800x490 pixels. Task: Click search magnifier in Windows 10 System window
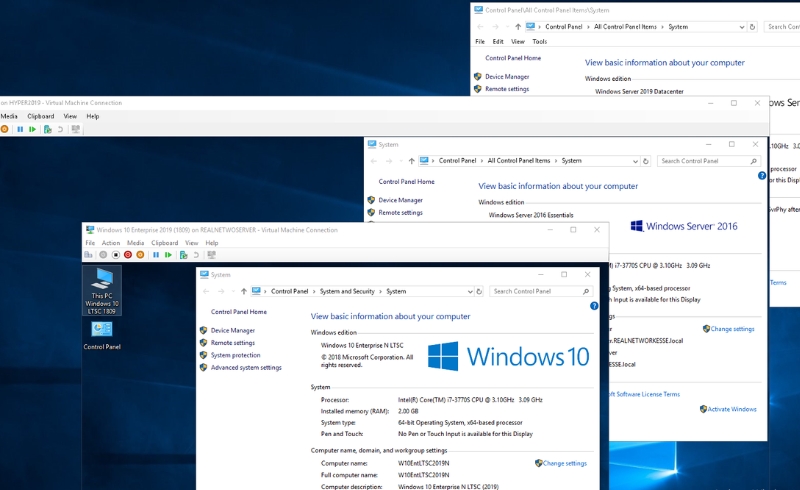point(586,291)
